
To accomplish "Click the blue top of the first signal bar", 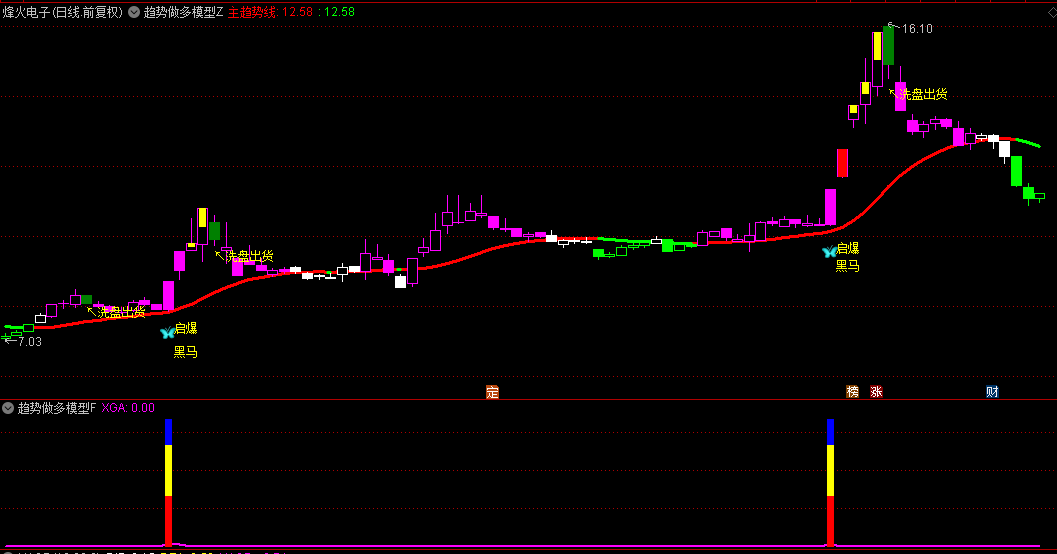I will [x=169, y=432].
